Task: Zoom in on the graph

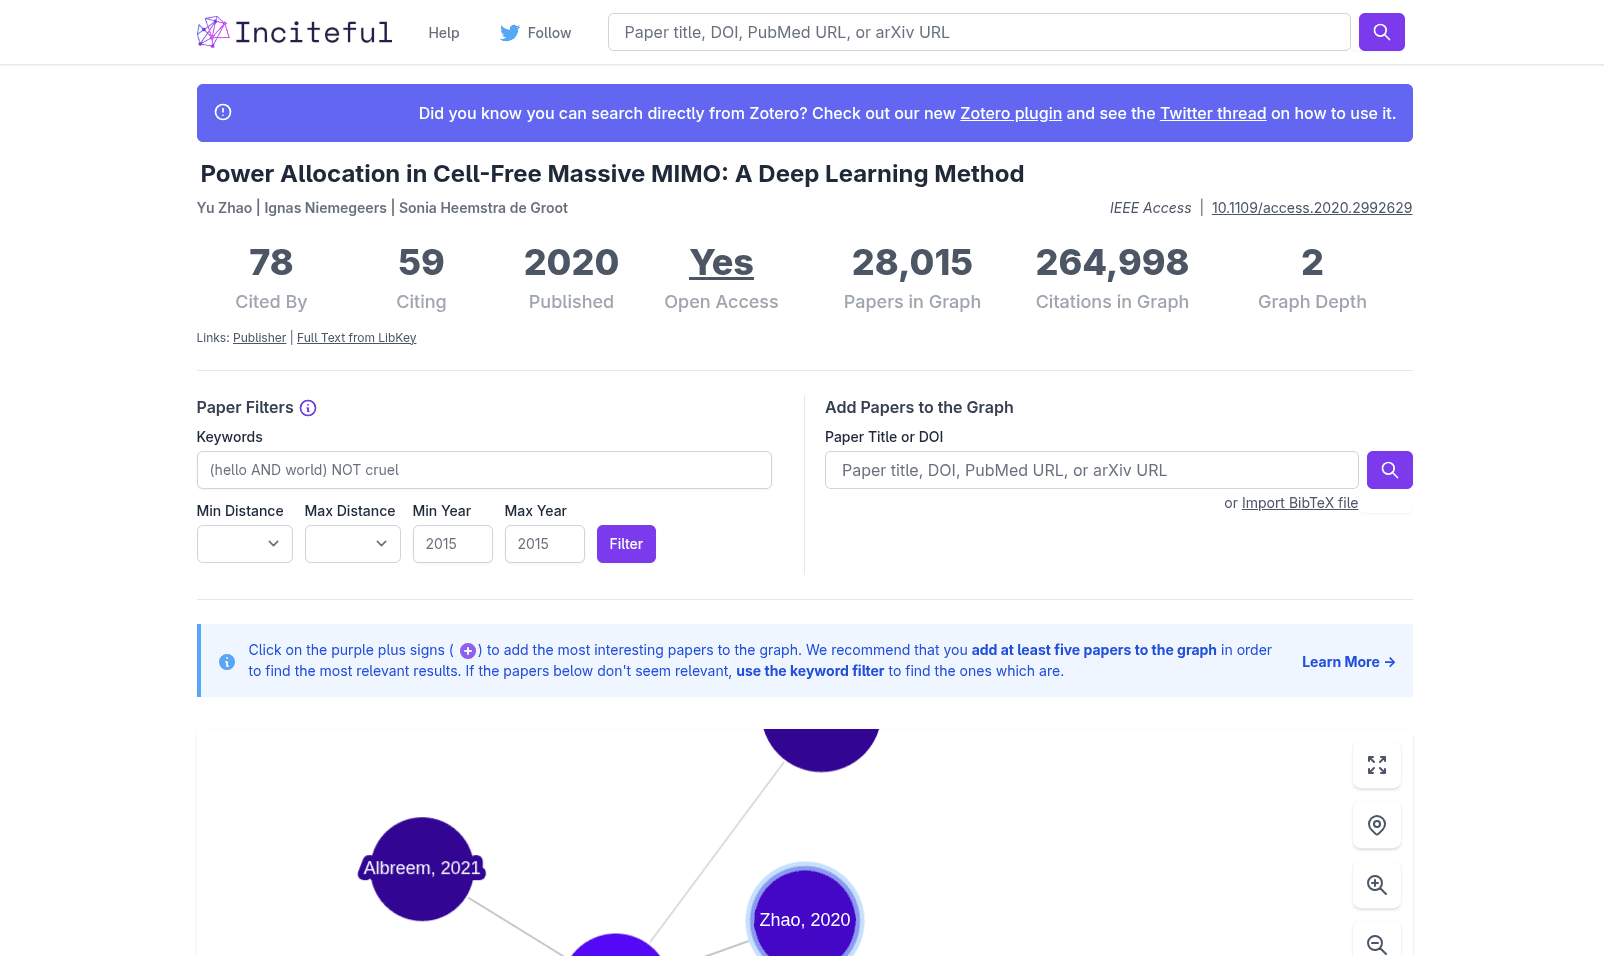Action: 1376,885
